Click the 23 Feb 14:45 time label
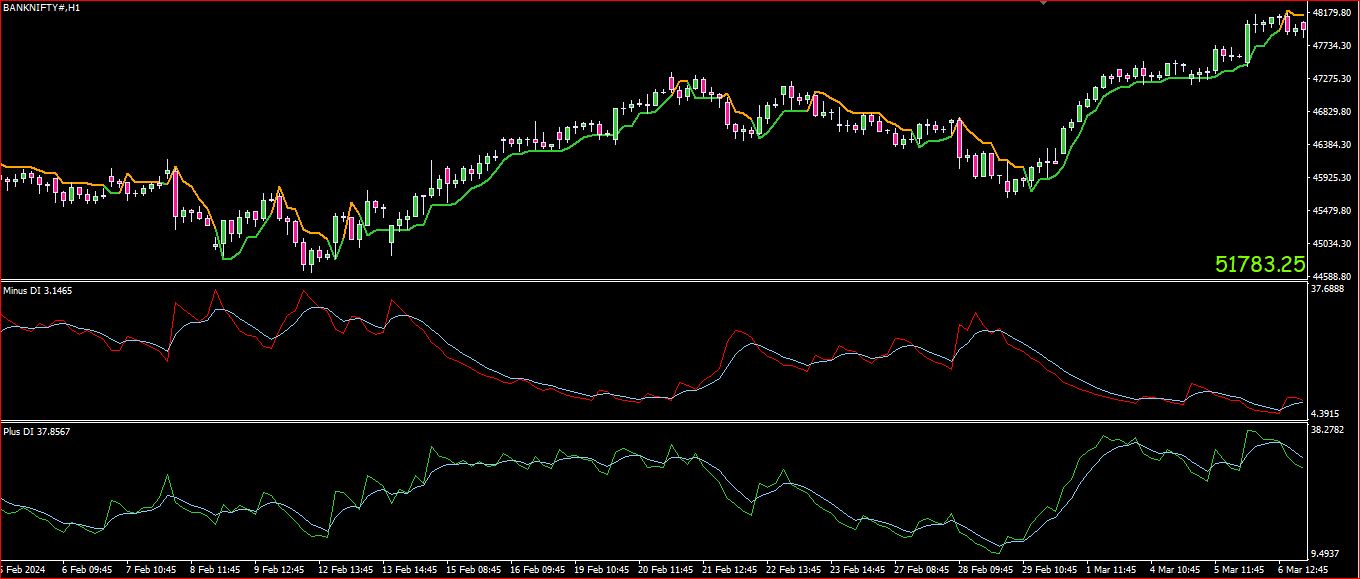 point(858,571)
